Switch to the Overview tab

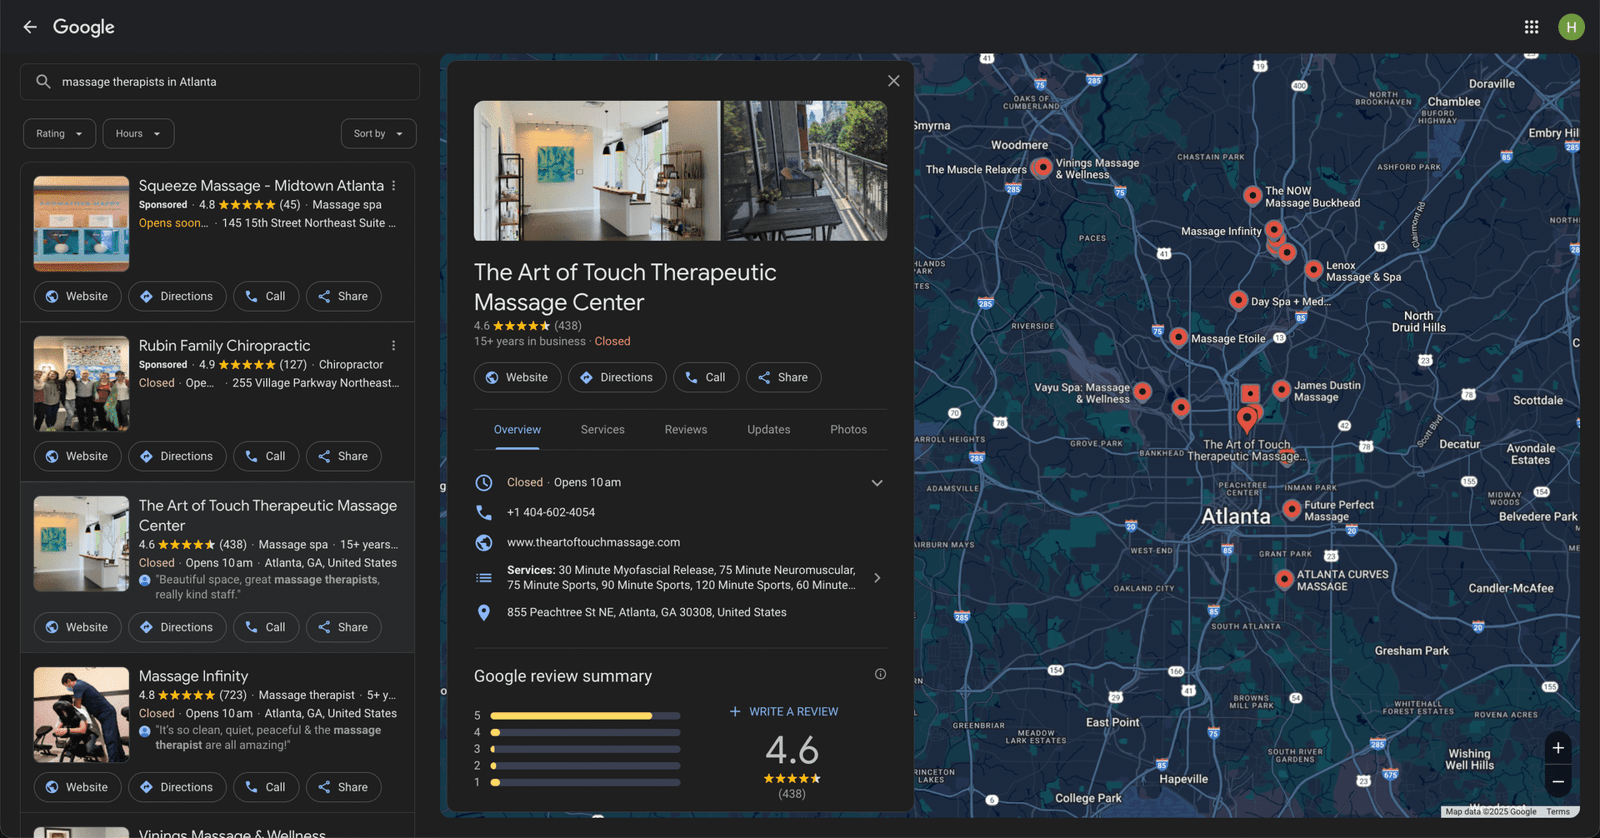(517, 430)
